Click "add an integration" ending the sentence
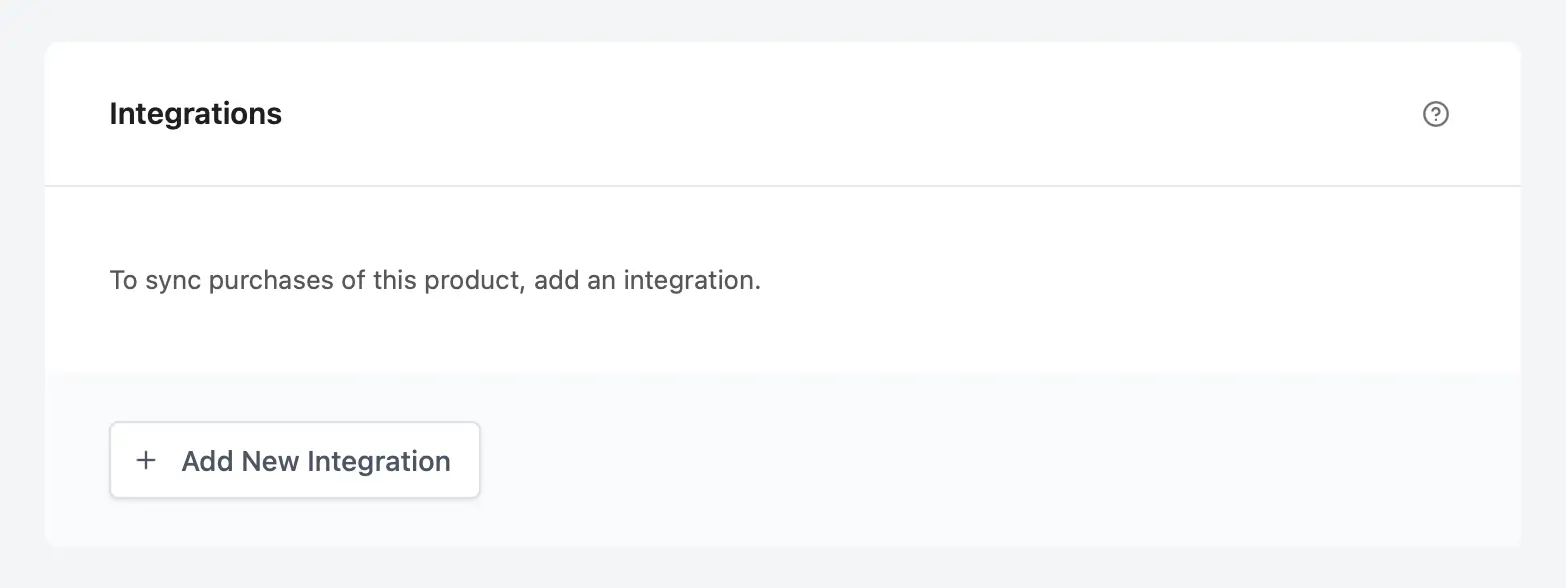1566x588 pixels. [648, 280]
